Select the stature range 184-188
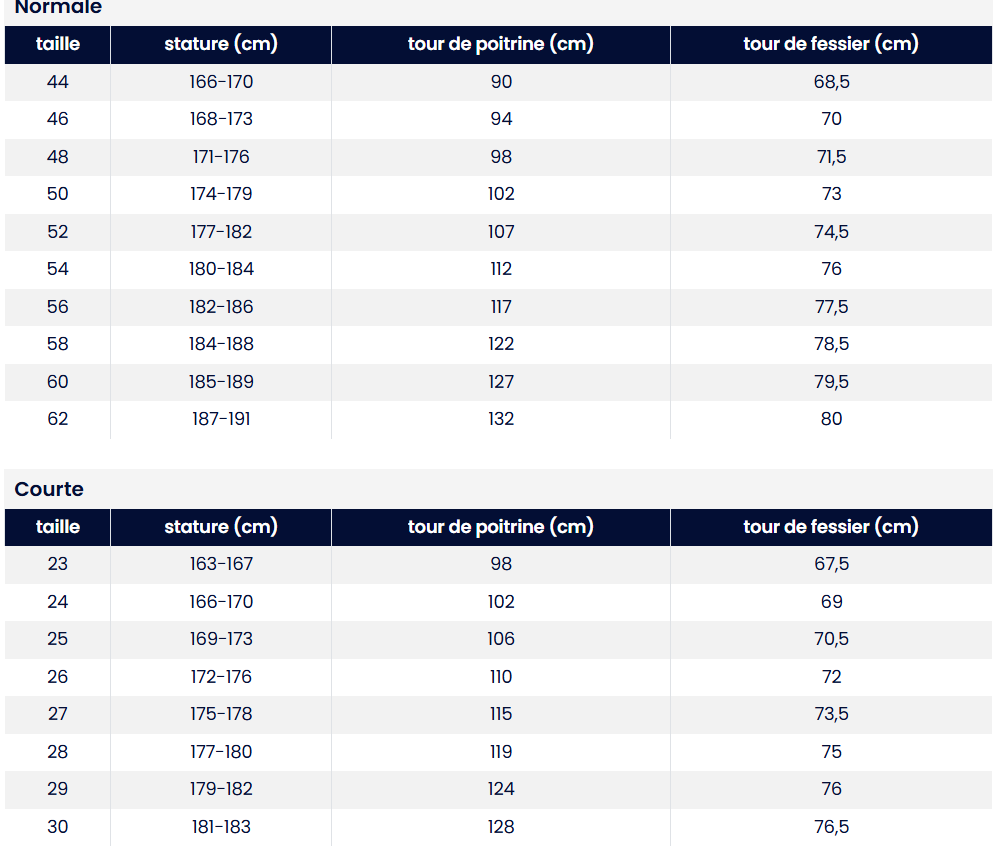Image resolution: width=996 pixels, height=867 pixels. coord(221,344)
